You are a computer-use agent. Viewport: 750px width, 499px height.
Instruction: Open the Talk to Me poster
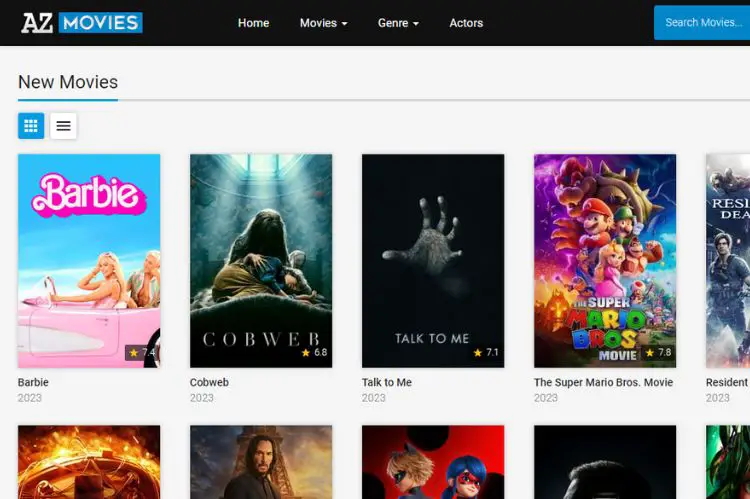(433, 261)
